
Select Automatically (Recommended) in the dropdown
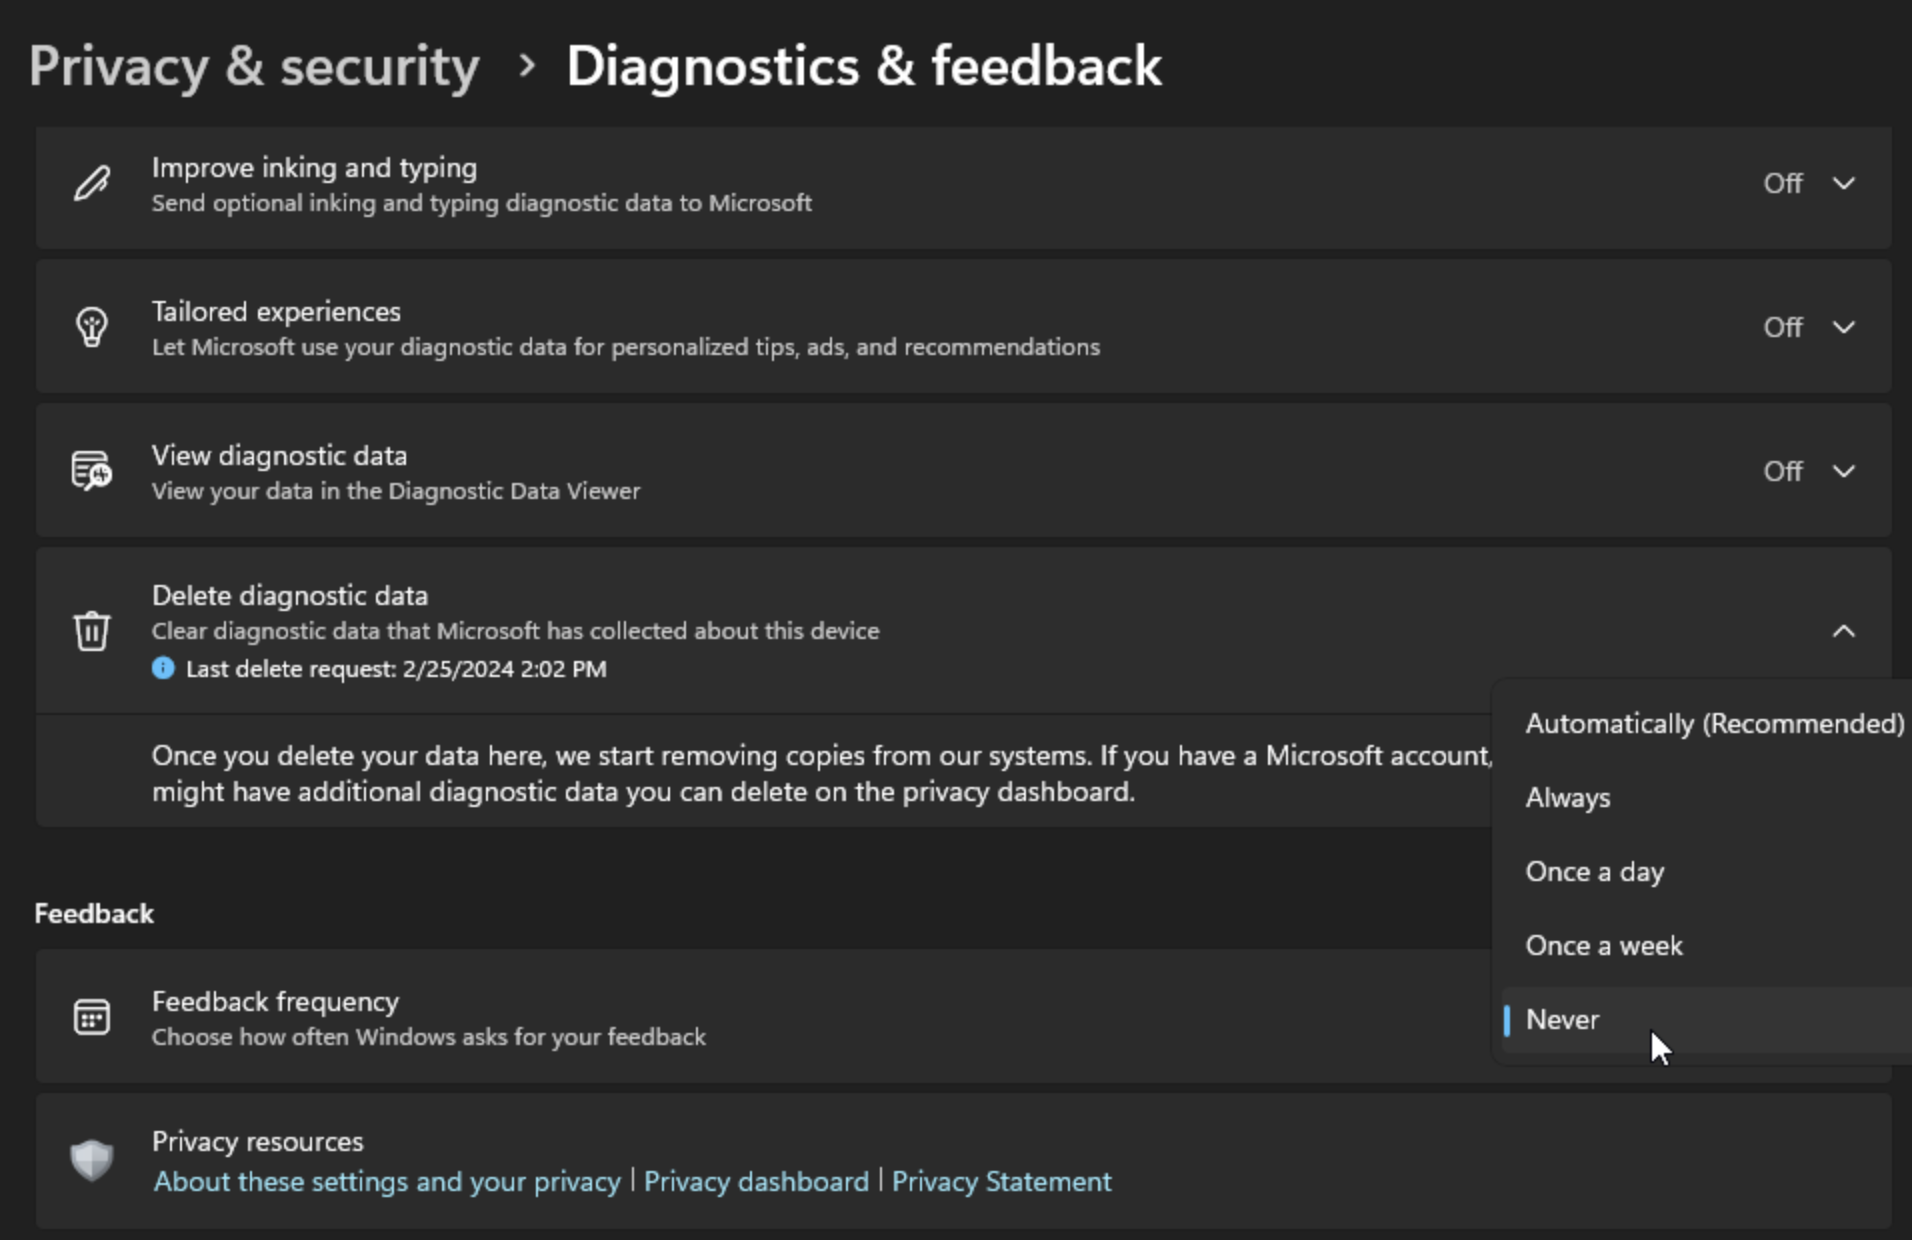[x=1707, y=724]
